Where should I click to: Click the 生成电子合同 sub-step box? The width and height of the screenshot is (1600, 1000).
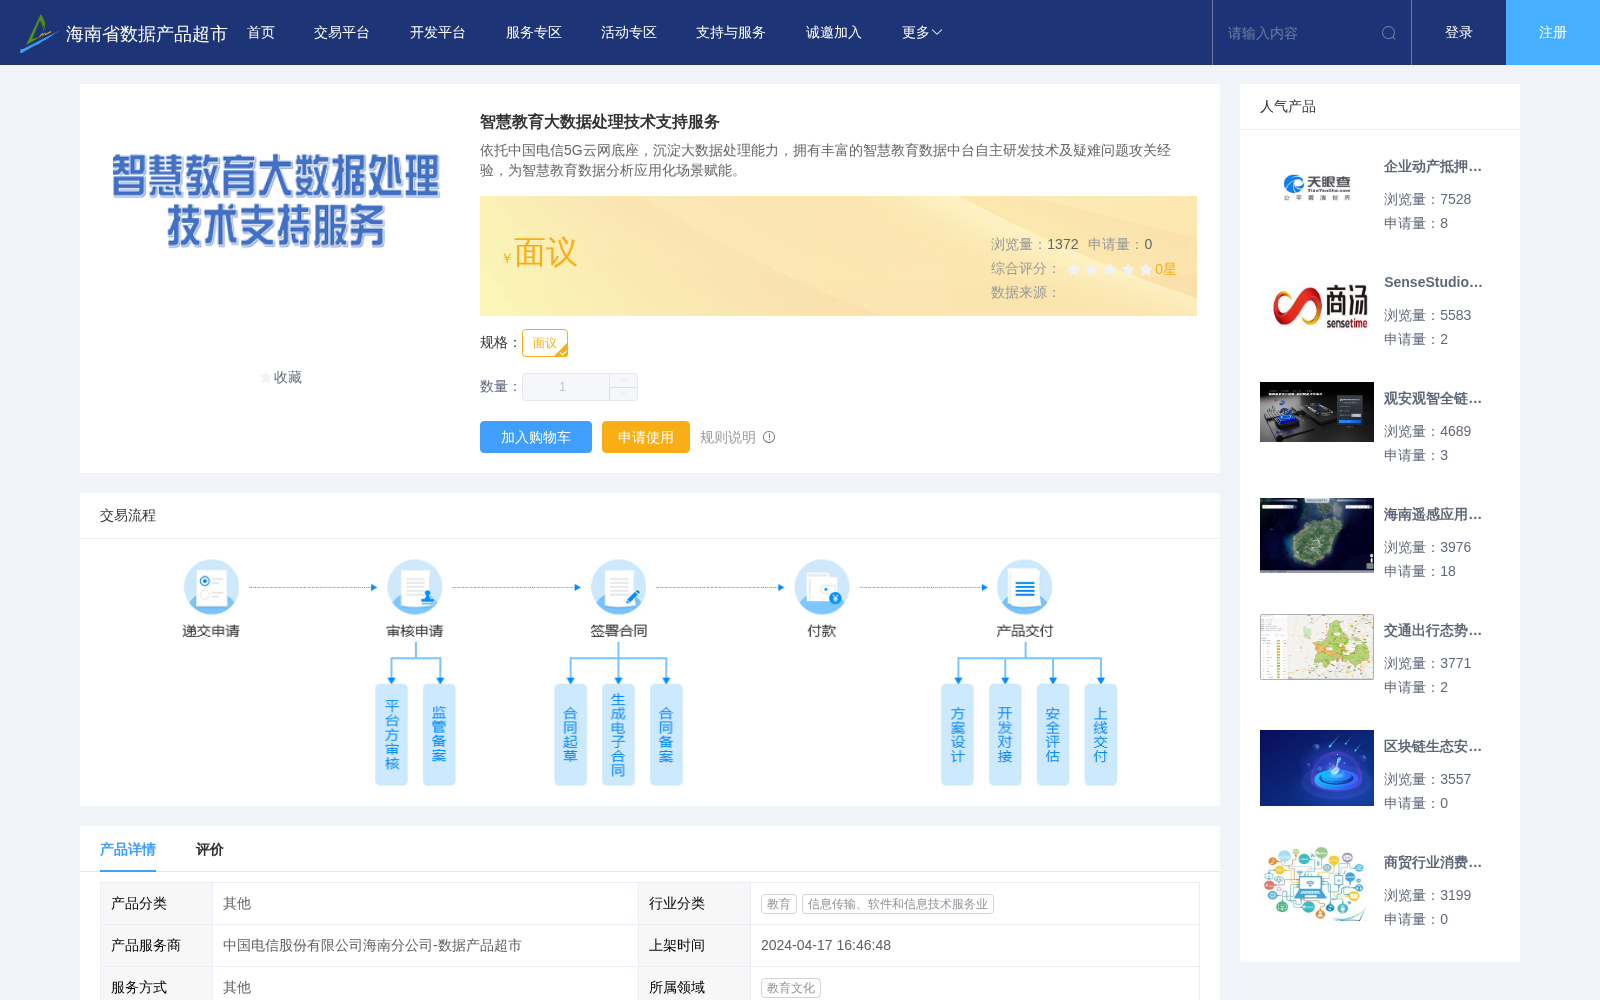618,735
